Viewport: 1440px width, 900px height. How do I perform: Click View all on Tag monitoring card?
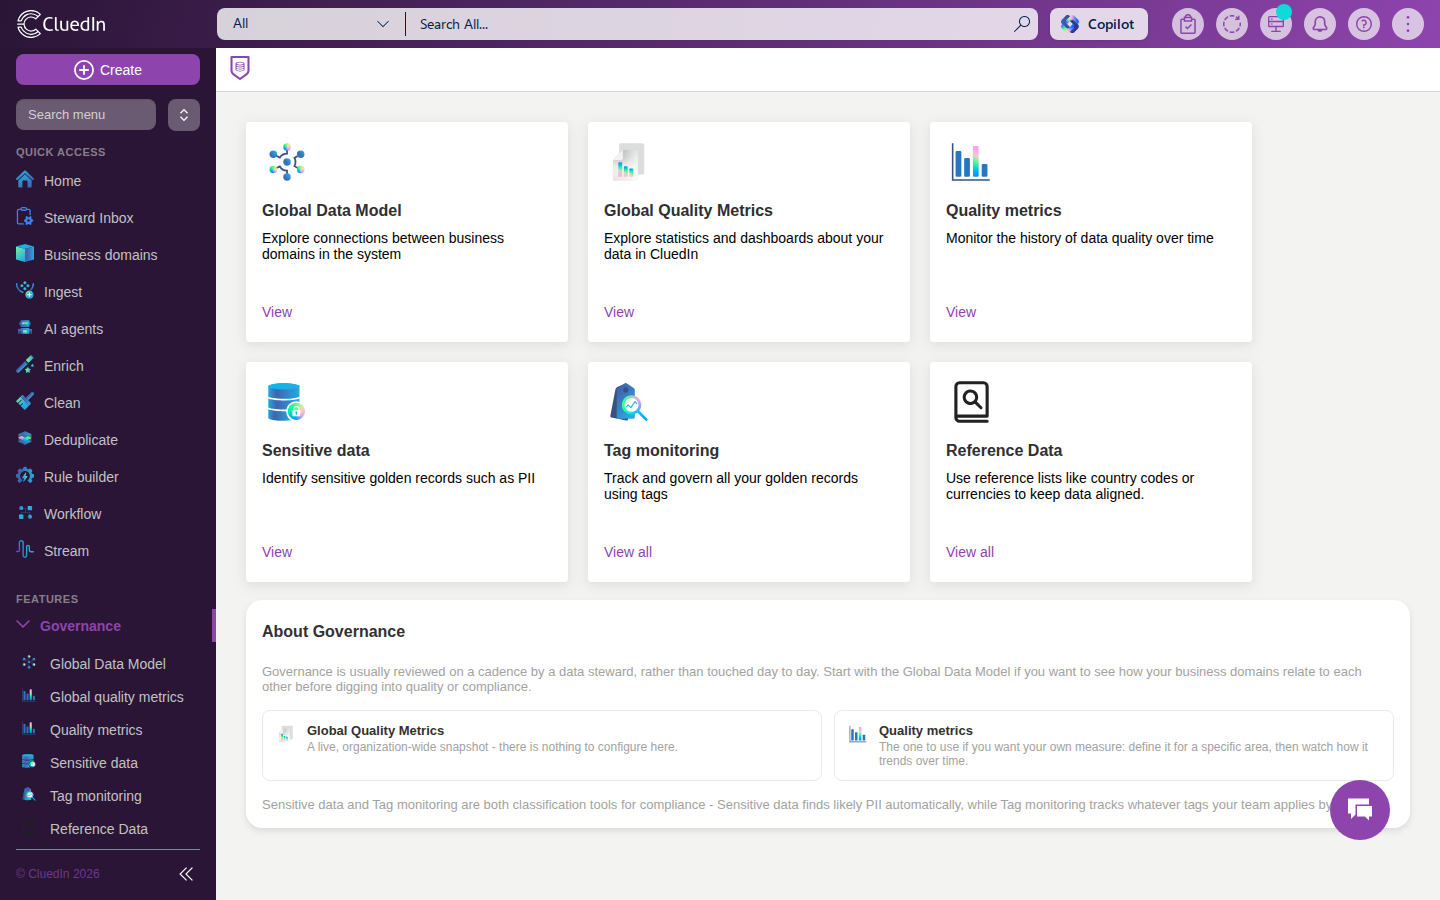(x=628, y=552)
